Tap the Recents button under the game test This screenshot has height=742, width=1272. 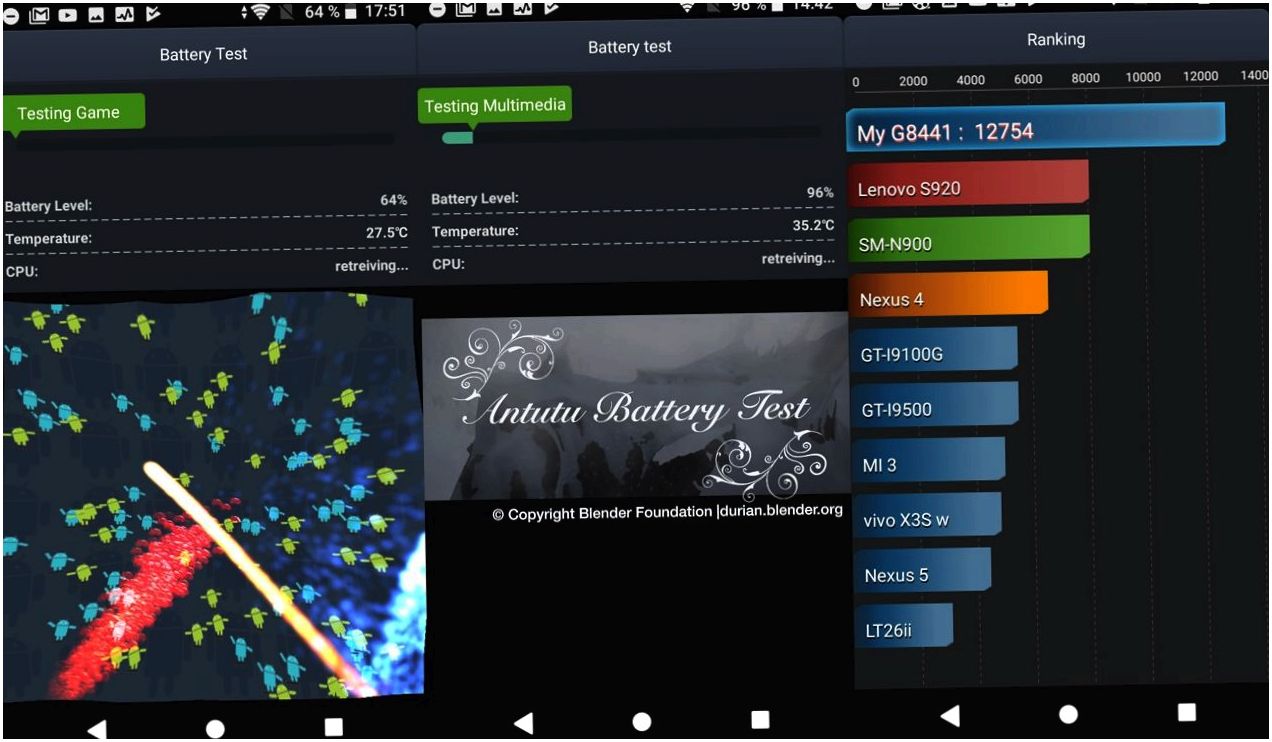coord(333,727)
